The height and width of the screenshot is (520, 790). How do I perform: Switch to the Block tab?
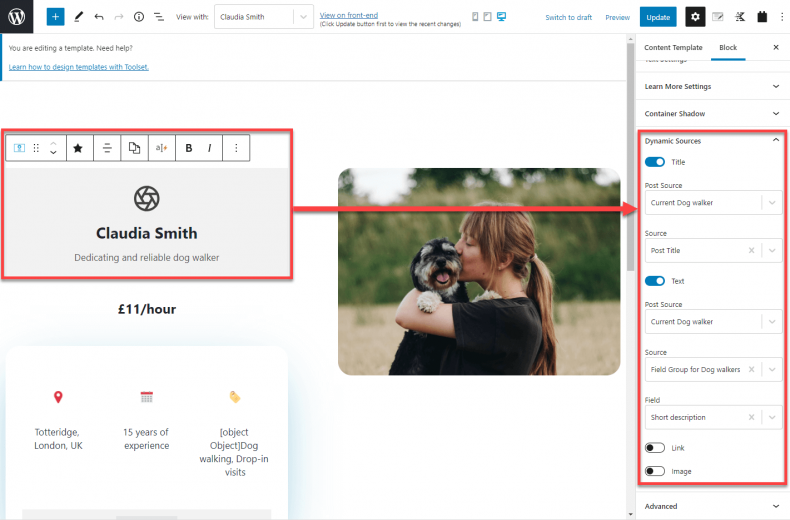point(728,47)
